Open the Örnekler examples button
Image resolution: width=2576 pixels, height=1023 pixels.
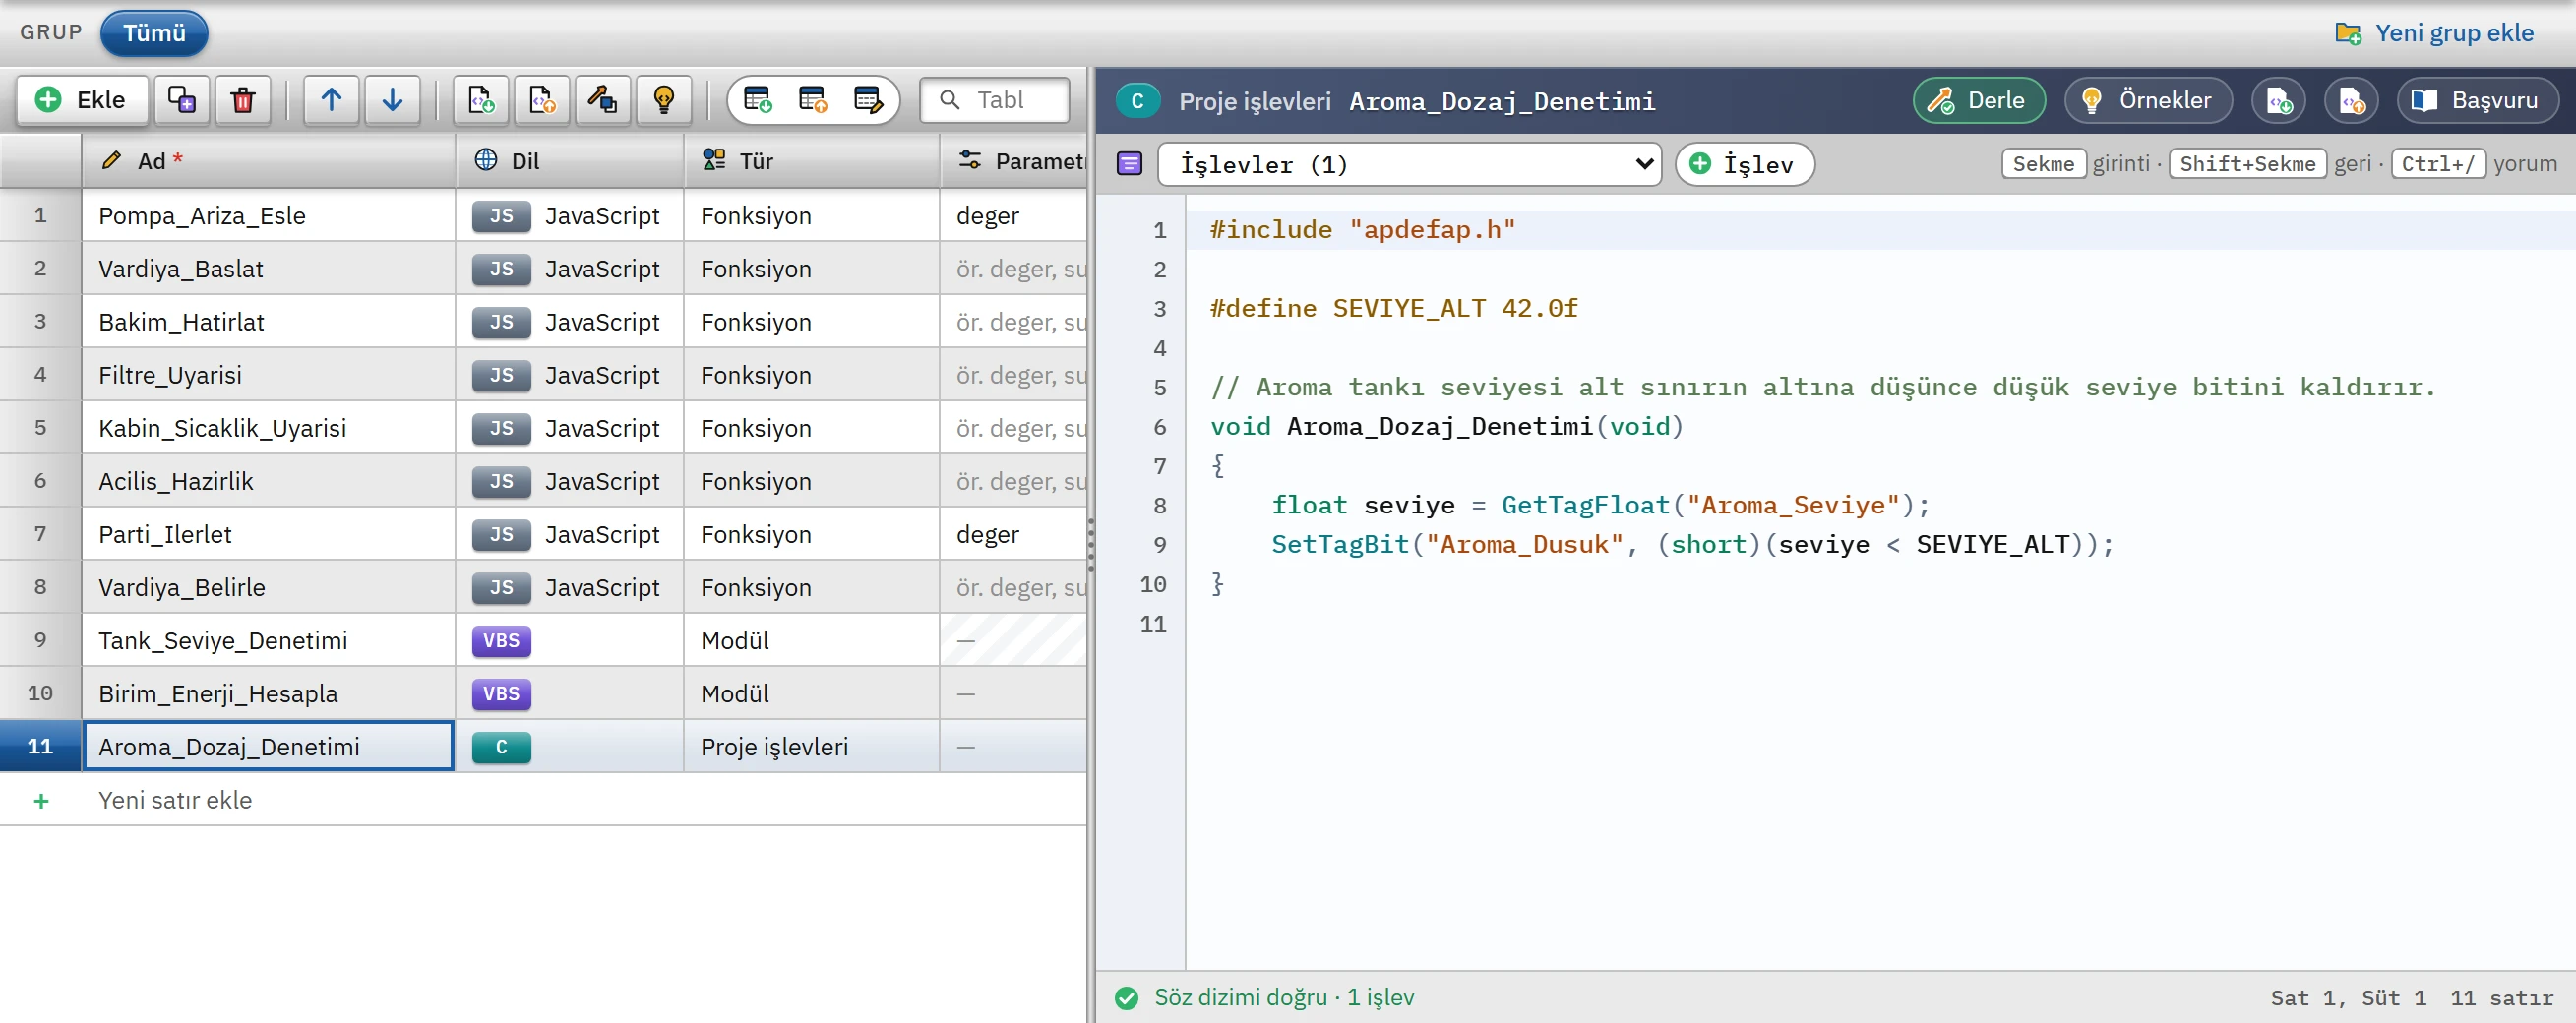(x=2147, y=100)
